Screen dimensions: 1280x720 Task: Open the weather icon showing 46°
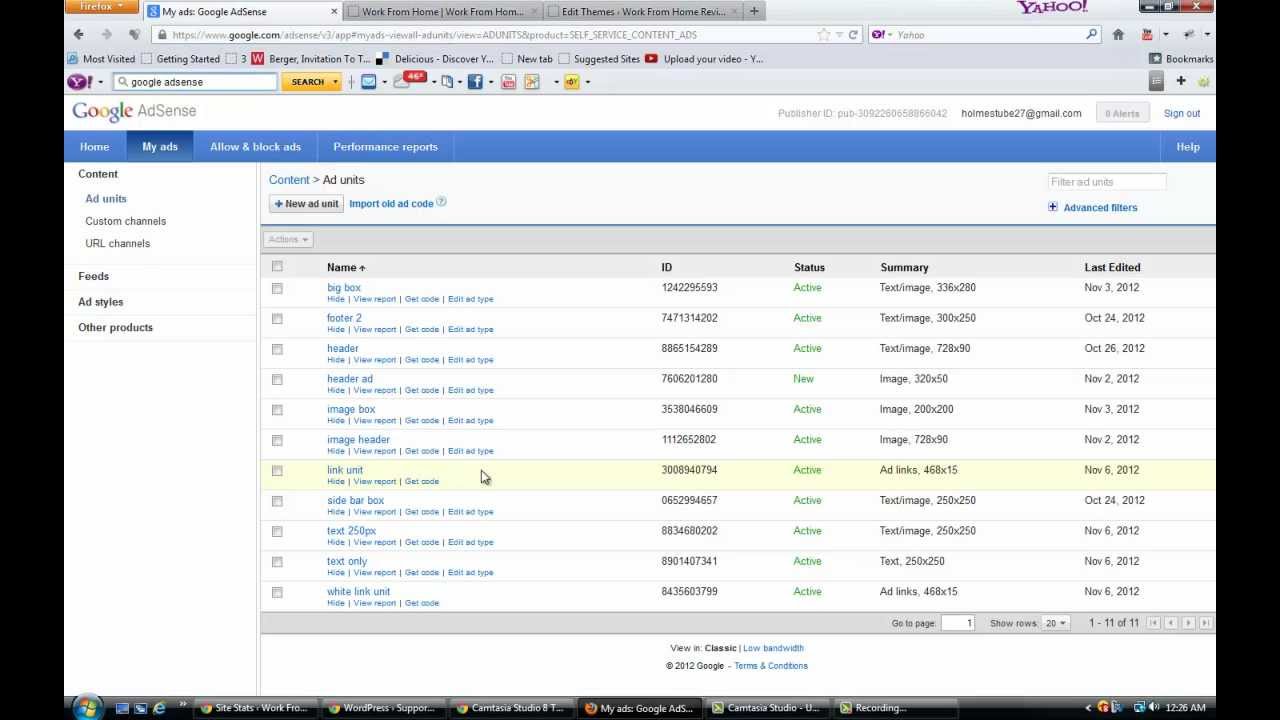408,81
